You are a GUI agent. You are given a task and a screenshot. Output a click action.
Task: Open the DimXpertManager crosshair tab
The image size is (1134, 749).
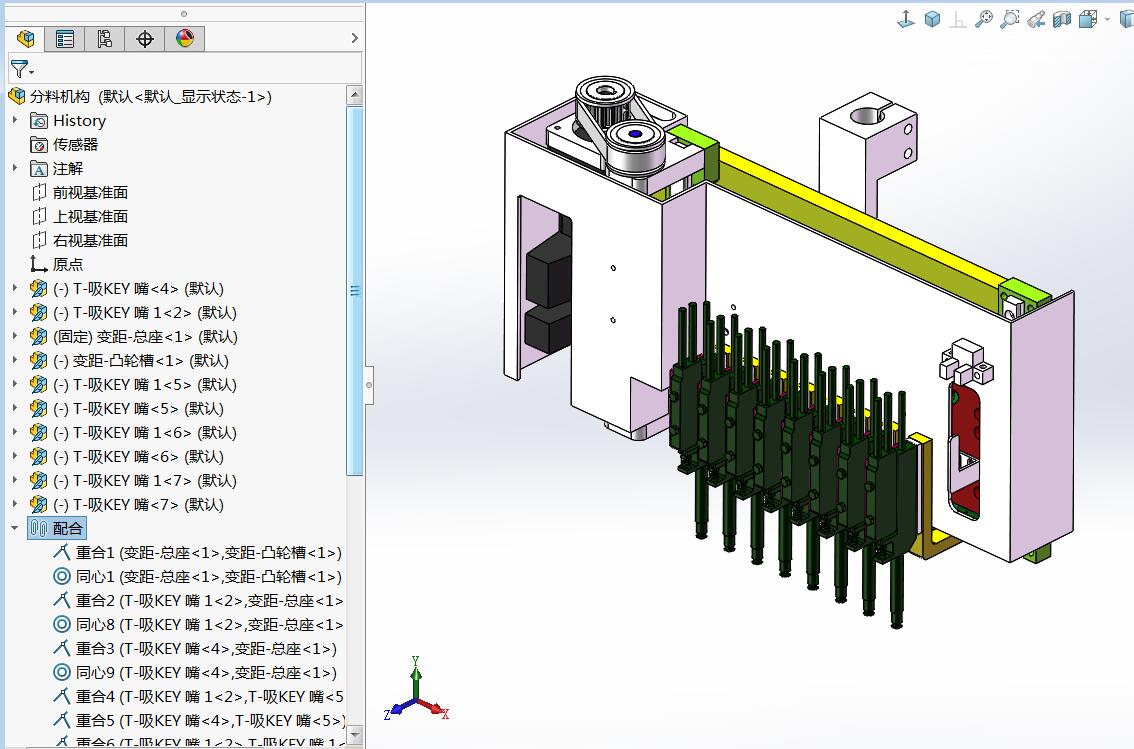[x=145, y=38]
